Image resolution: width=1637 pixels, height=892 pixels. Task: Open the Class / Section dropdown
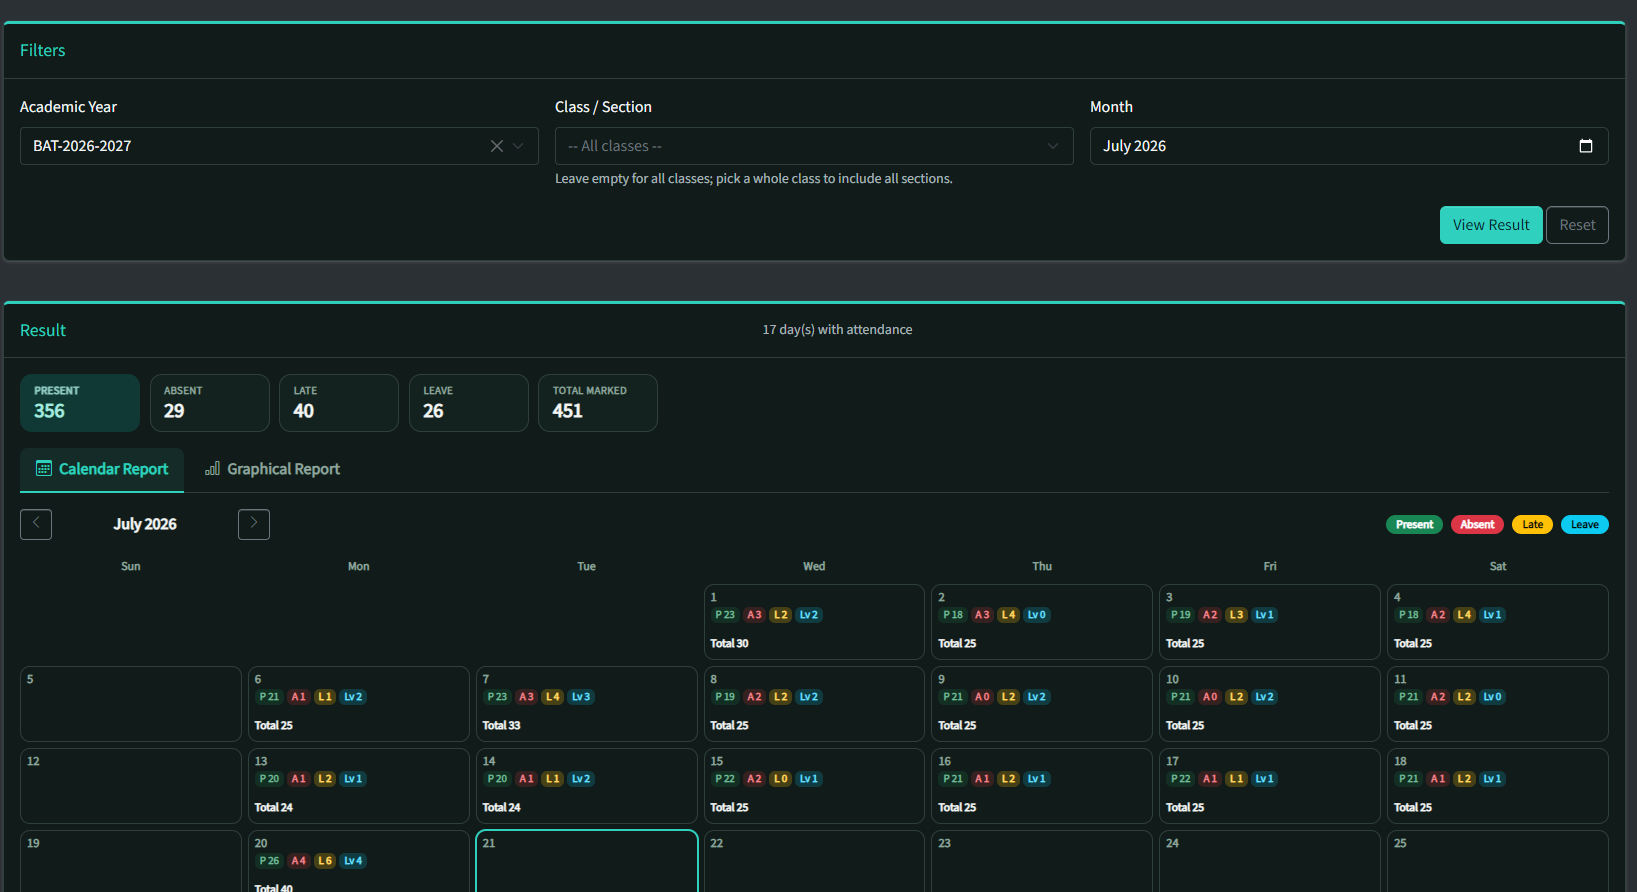pos(814,146)
